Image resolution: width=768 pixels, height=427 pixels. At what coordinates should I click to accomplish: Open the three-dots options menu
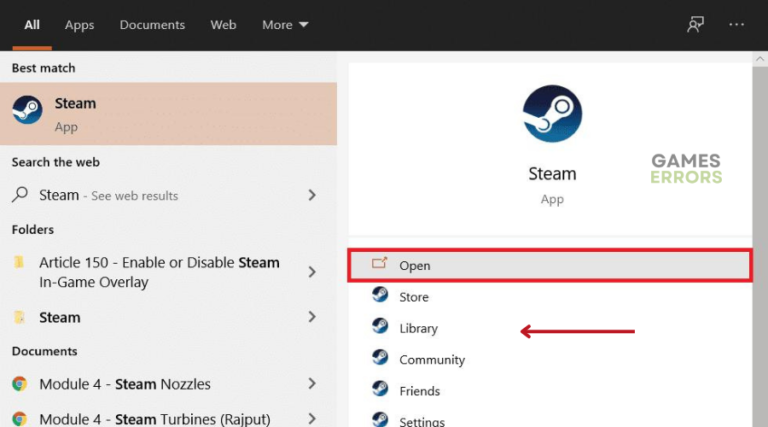tap(737, 25)
